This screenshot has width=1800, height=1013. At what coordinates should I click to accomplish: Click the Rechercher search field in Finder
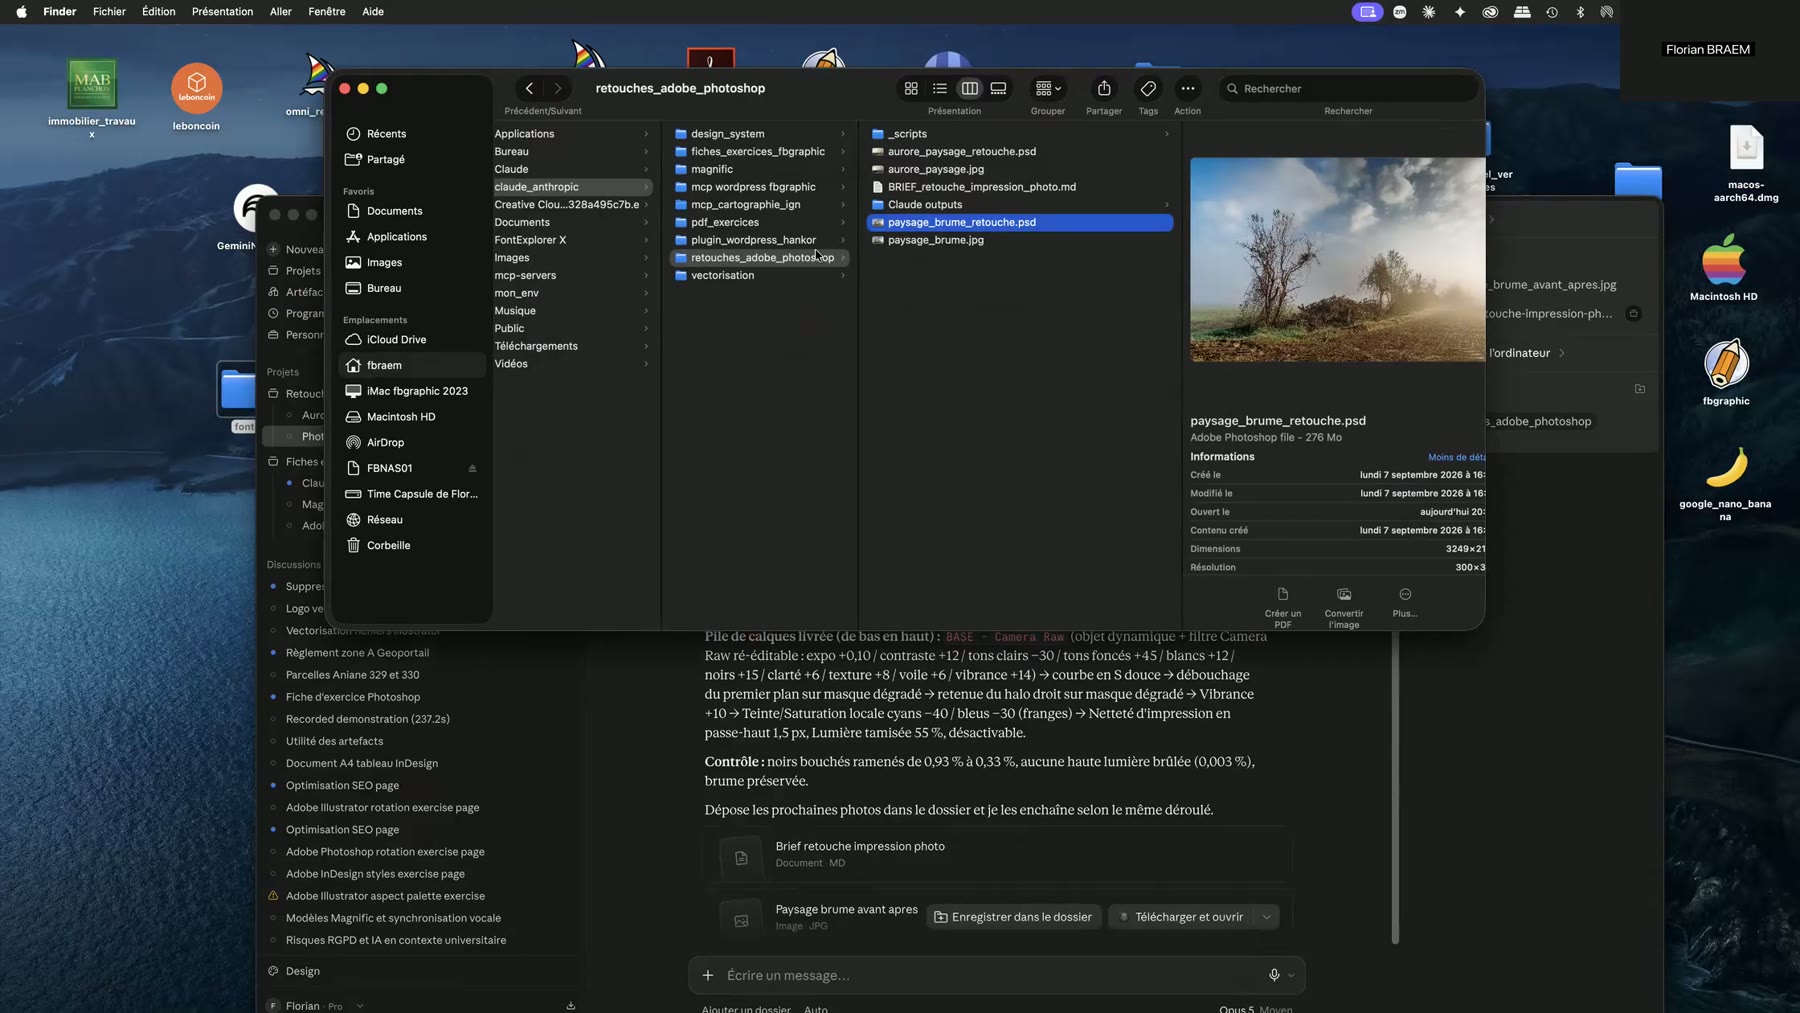click(1348, 88)
